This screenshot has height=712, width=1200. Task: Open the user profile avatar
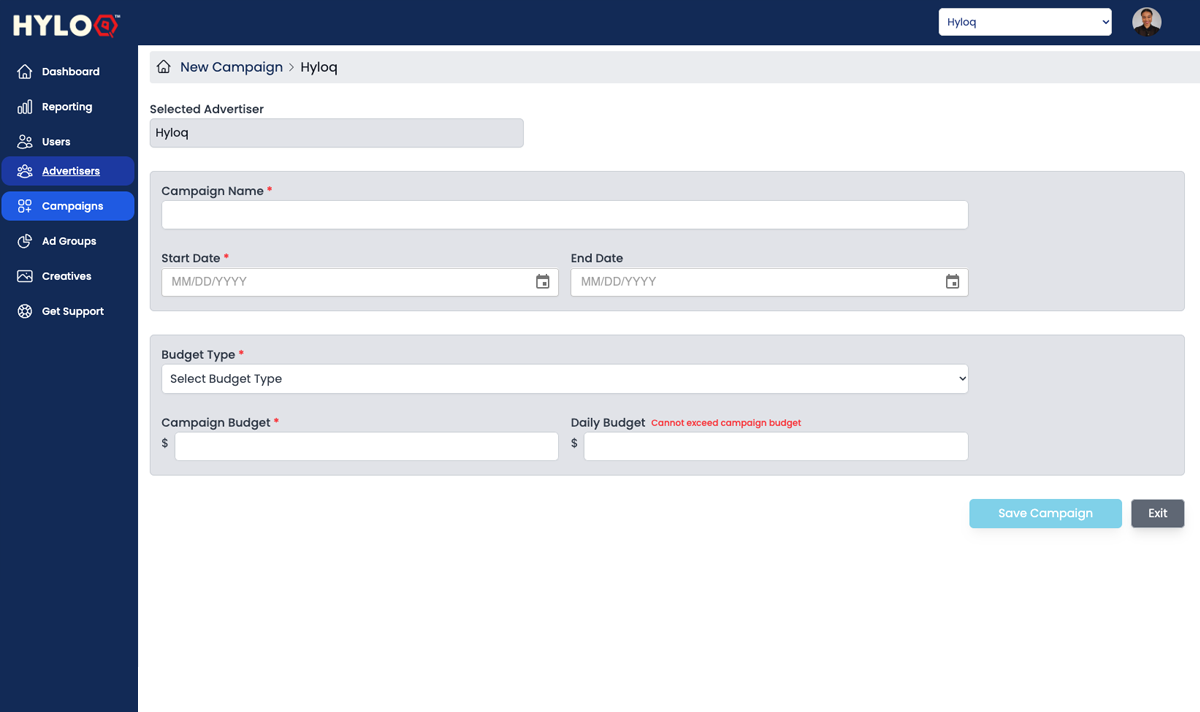point(1146,22)
